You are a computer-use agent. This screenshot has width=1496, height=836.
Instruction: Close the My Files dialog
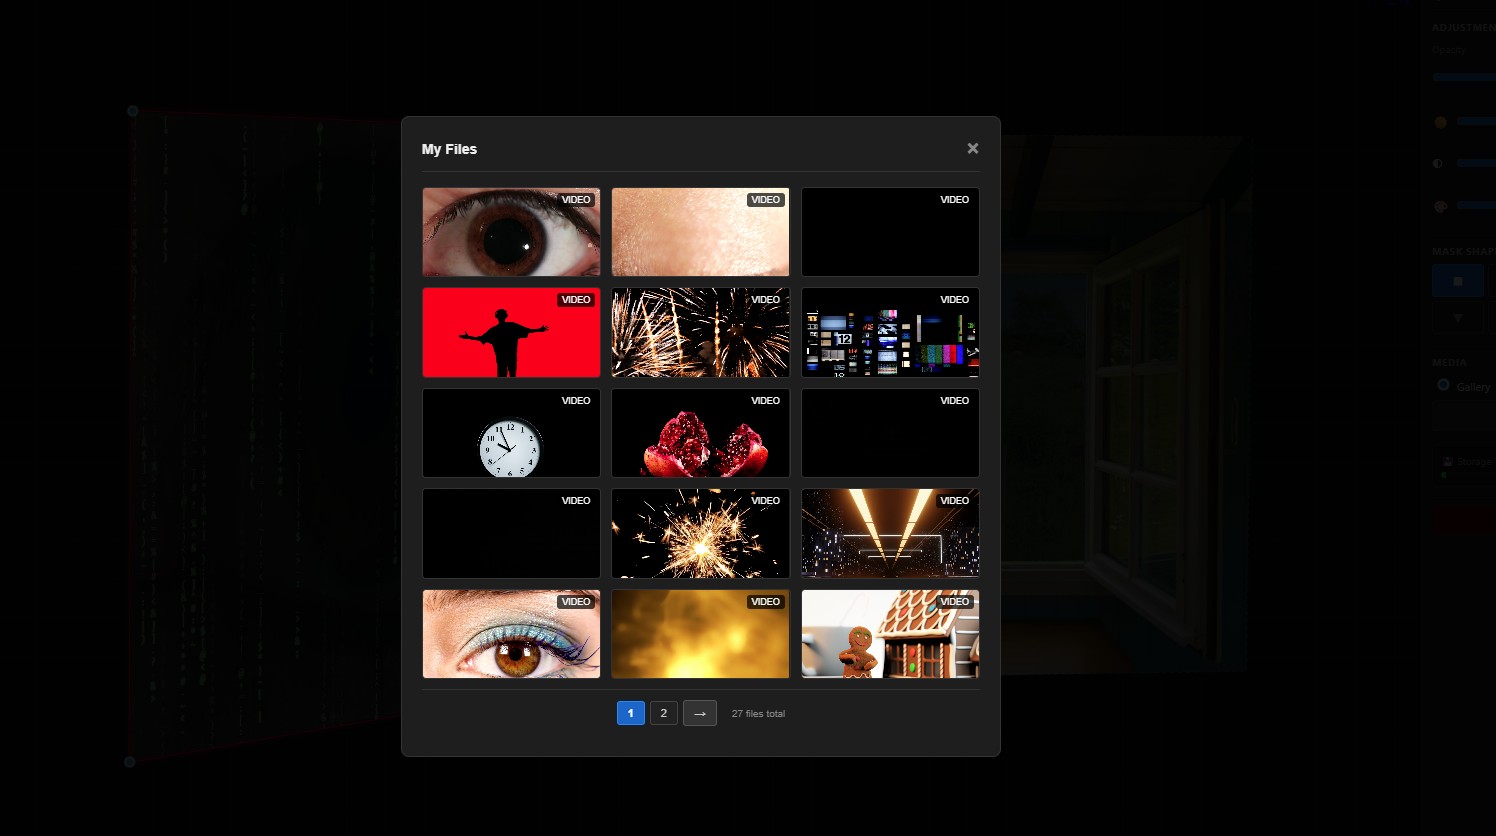(972, 148)
